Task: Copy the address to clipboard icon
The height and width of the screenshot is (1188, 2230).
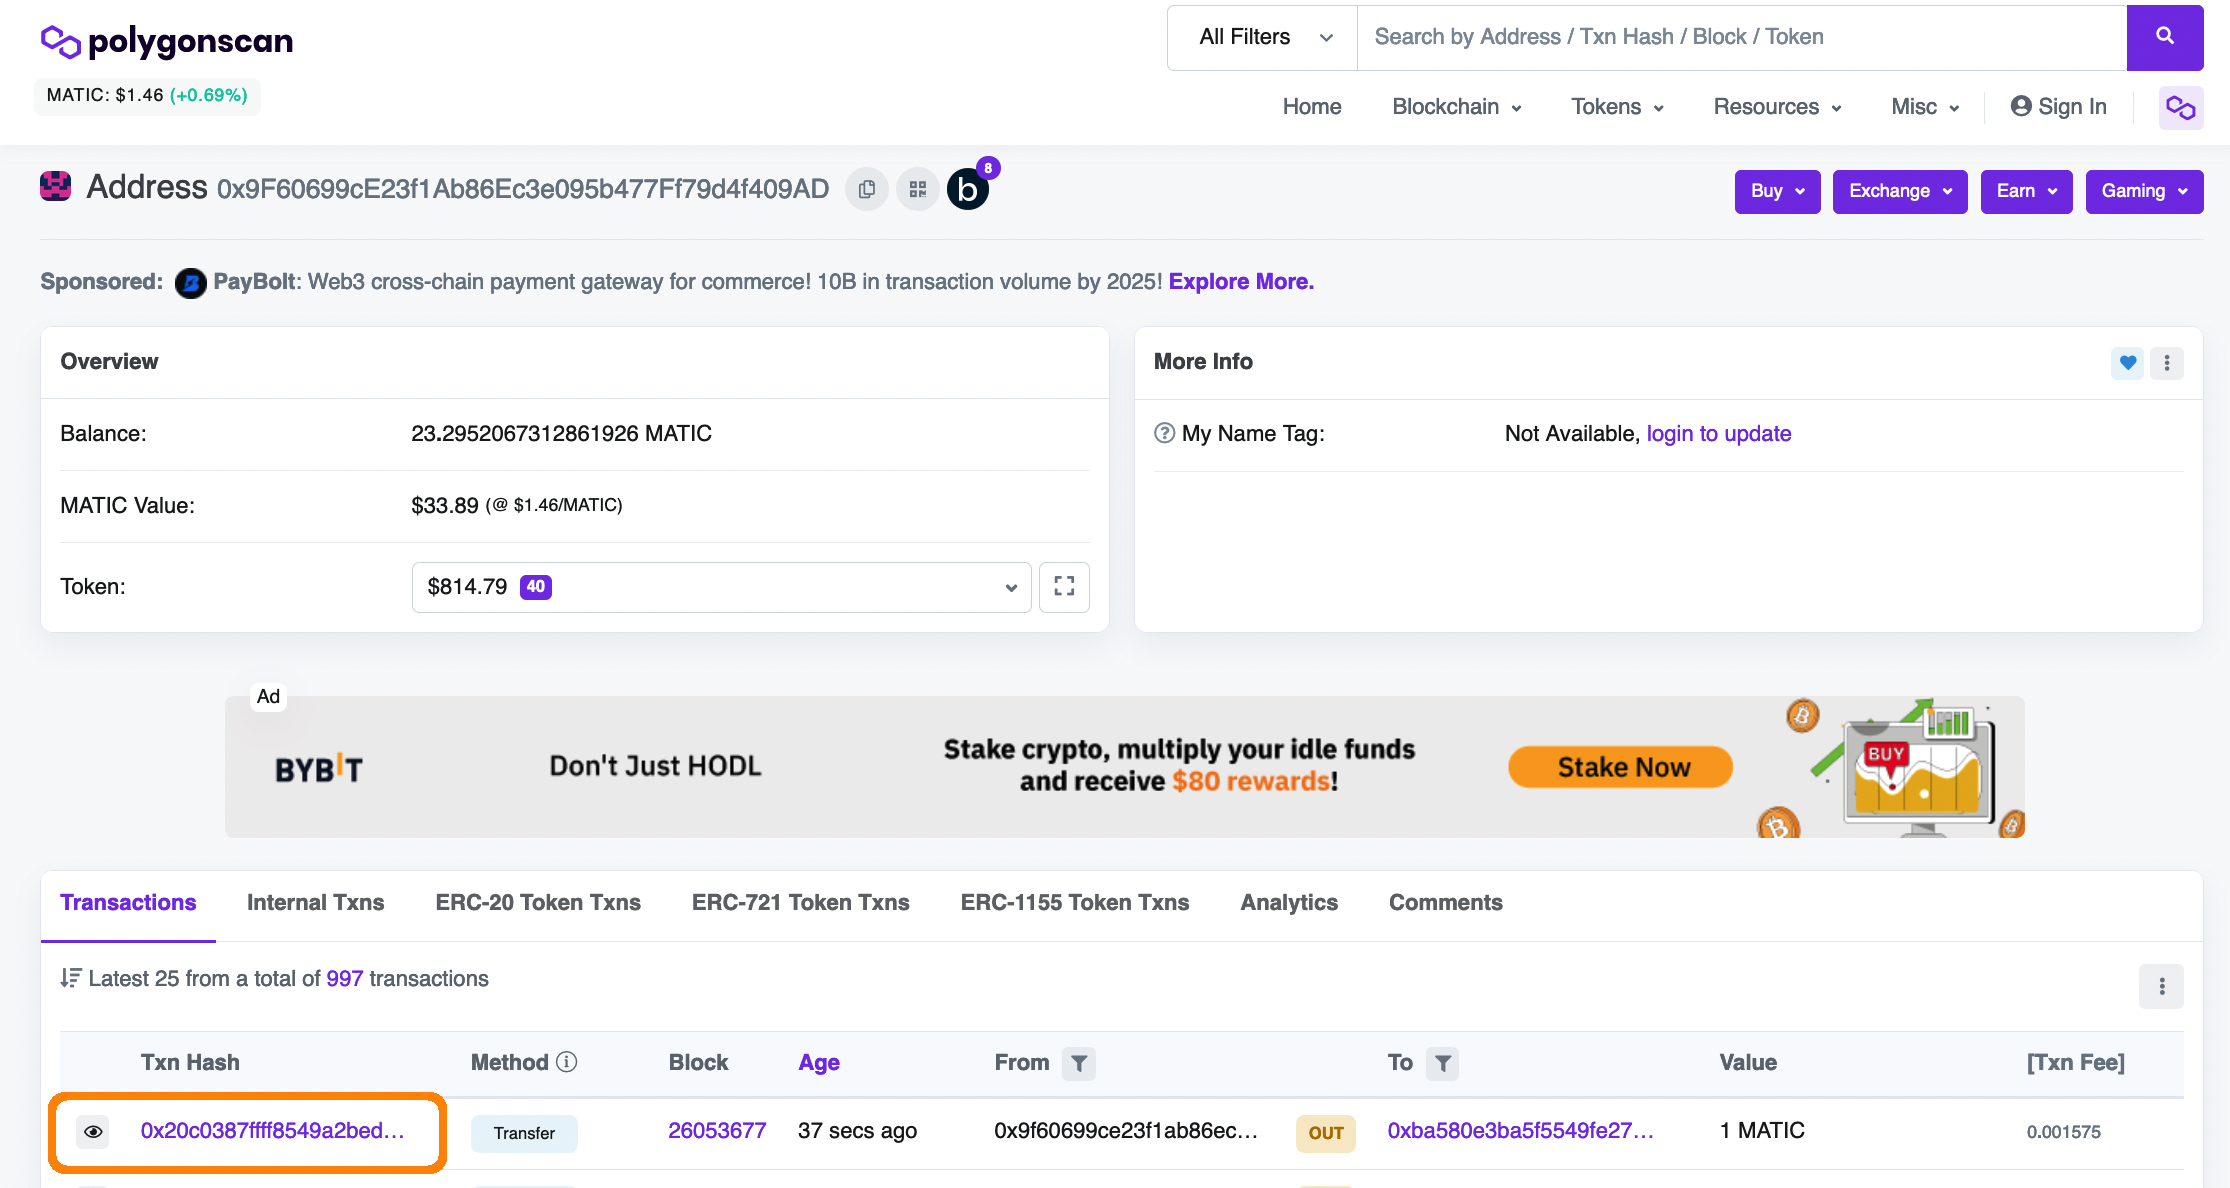Action: (866, 189)
